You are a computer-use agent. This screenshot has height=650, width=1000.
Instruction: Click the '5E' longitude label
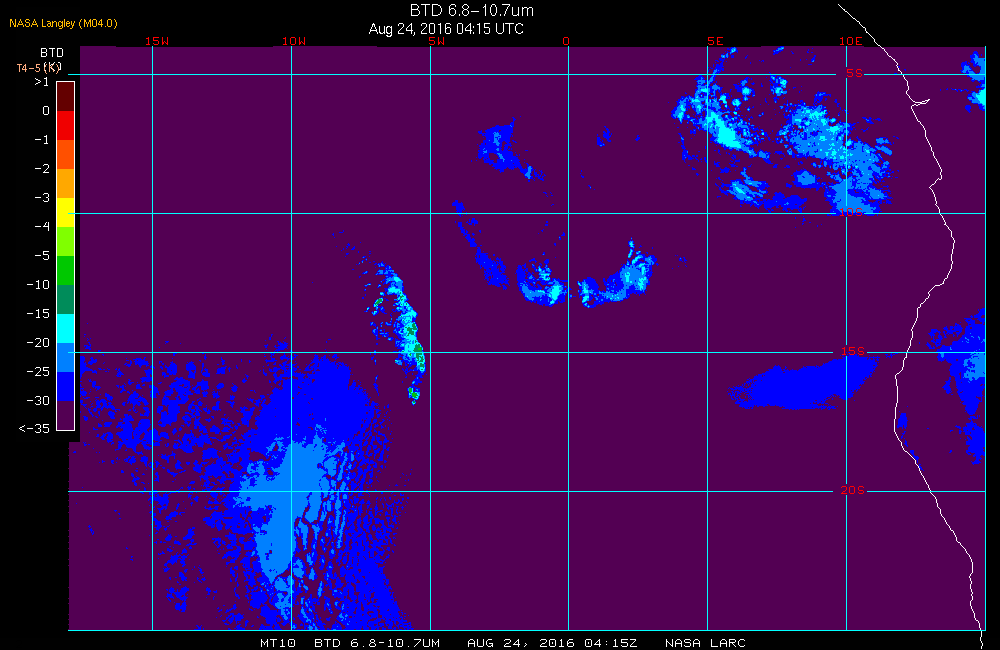[x=715, y=41]
